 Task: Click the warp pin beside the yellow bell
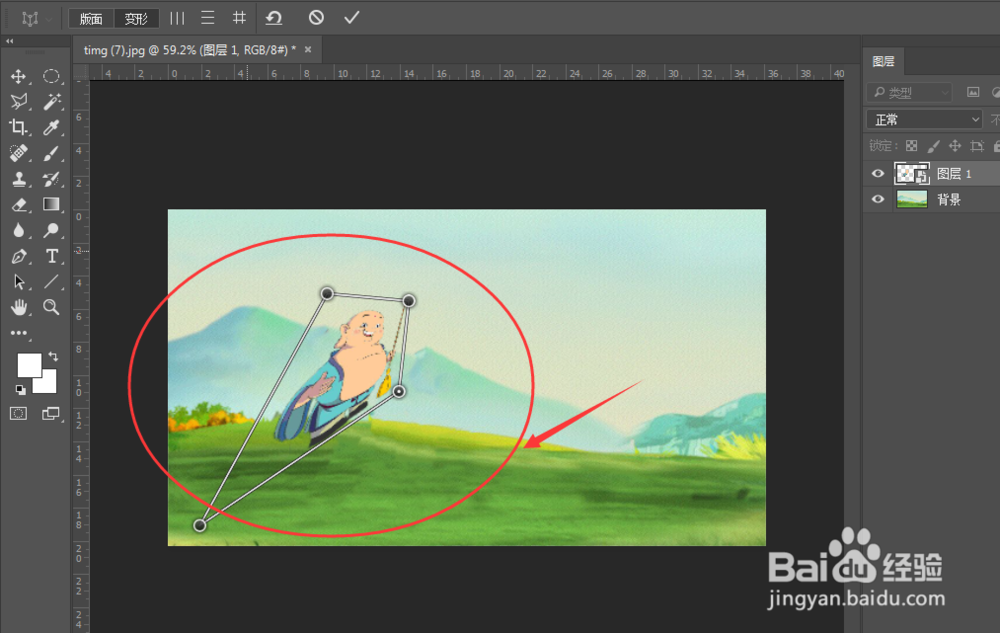click(x=399, y=391)
